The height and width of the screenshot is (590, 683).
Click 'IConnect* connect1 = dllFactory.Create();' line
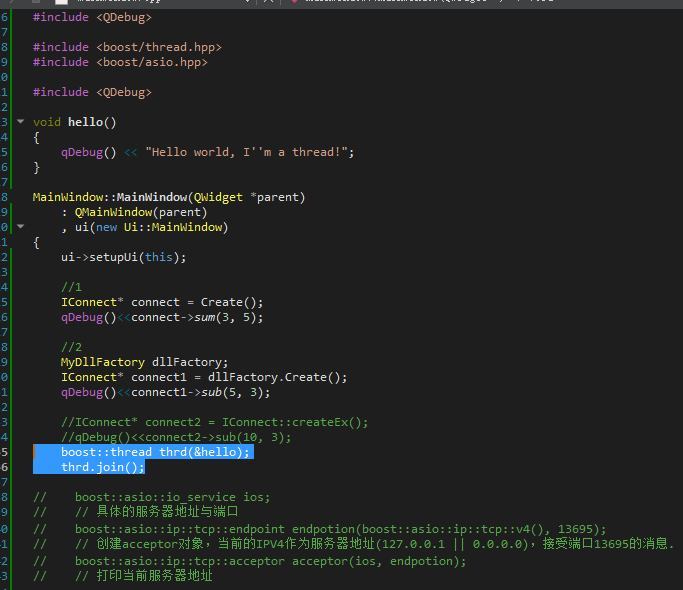click(x=204, y=377)
